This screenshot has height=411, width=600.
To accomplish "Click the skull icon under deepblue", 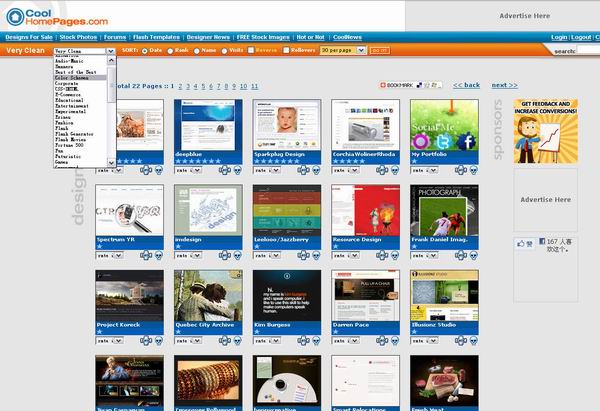I will [x=238, y=170].
